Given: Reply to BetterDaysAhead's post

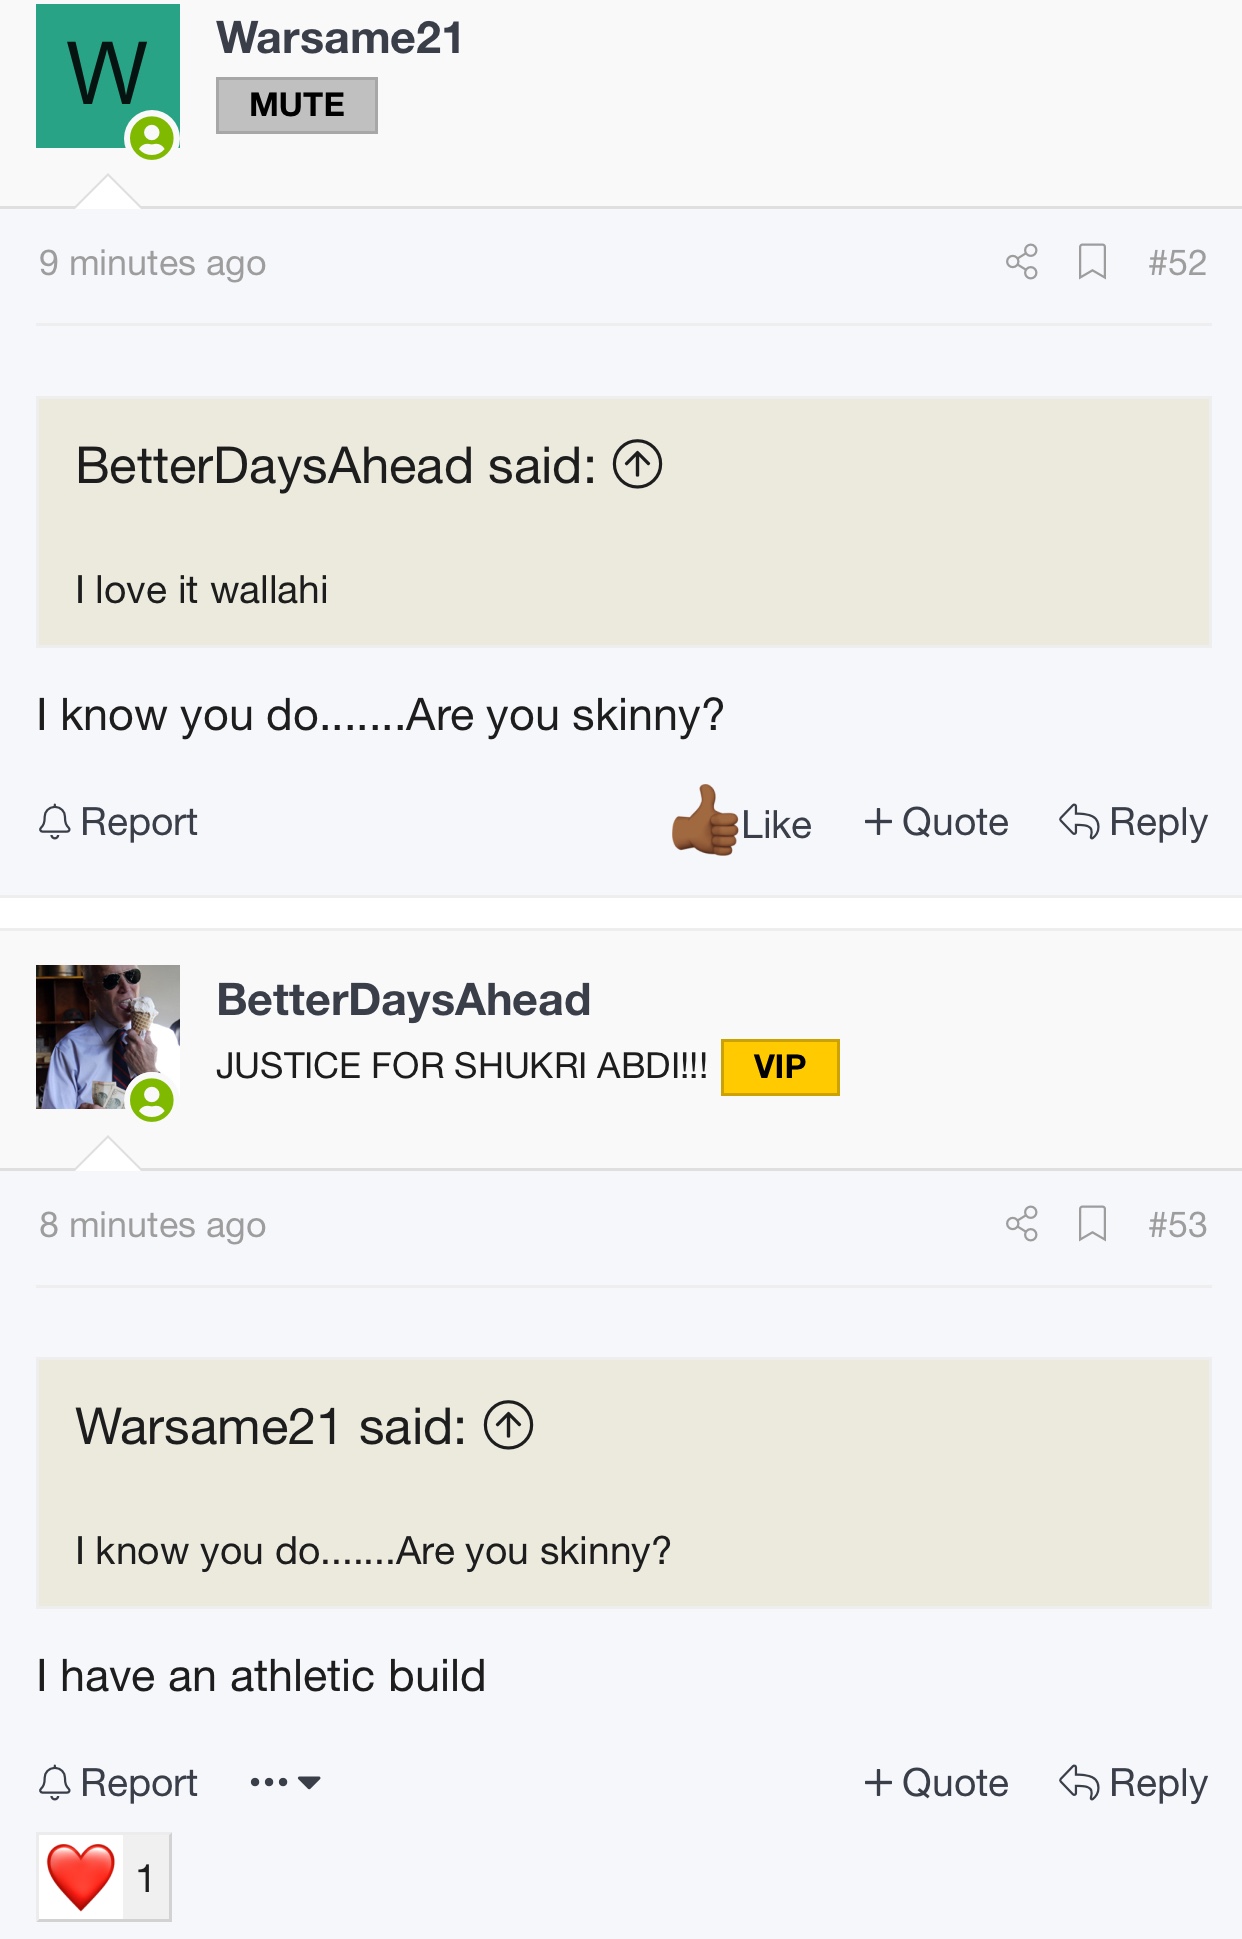Looking at the screenshot, I should [x=1133, y=1783].
